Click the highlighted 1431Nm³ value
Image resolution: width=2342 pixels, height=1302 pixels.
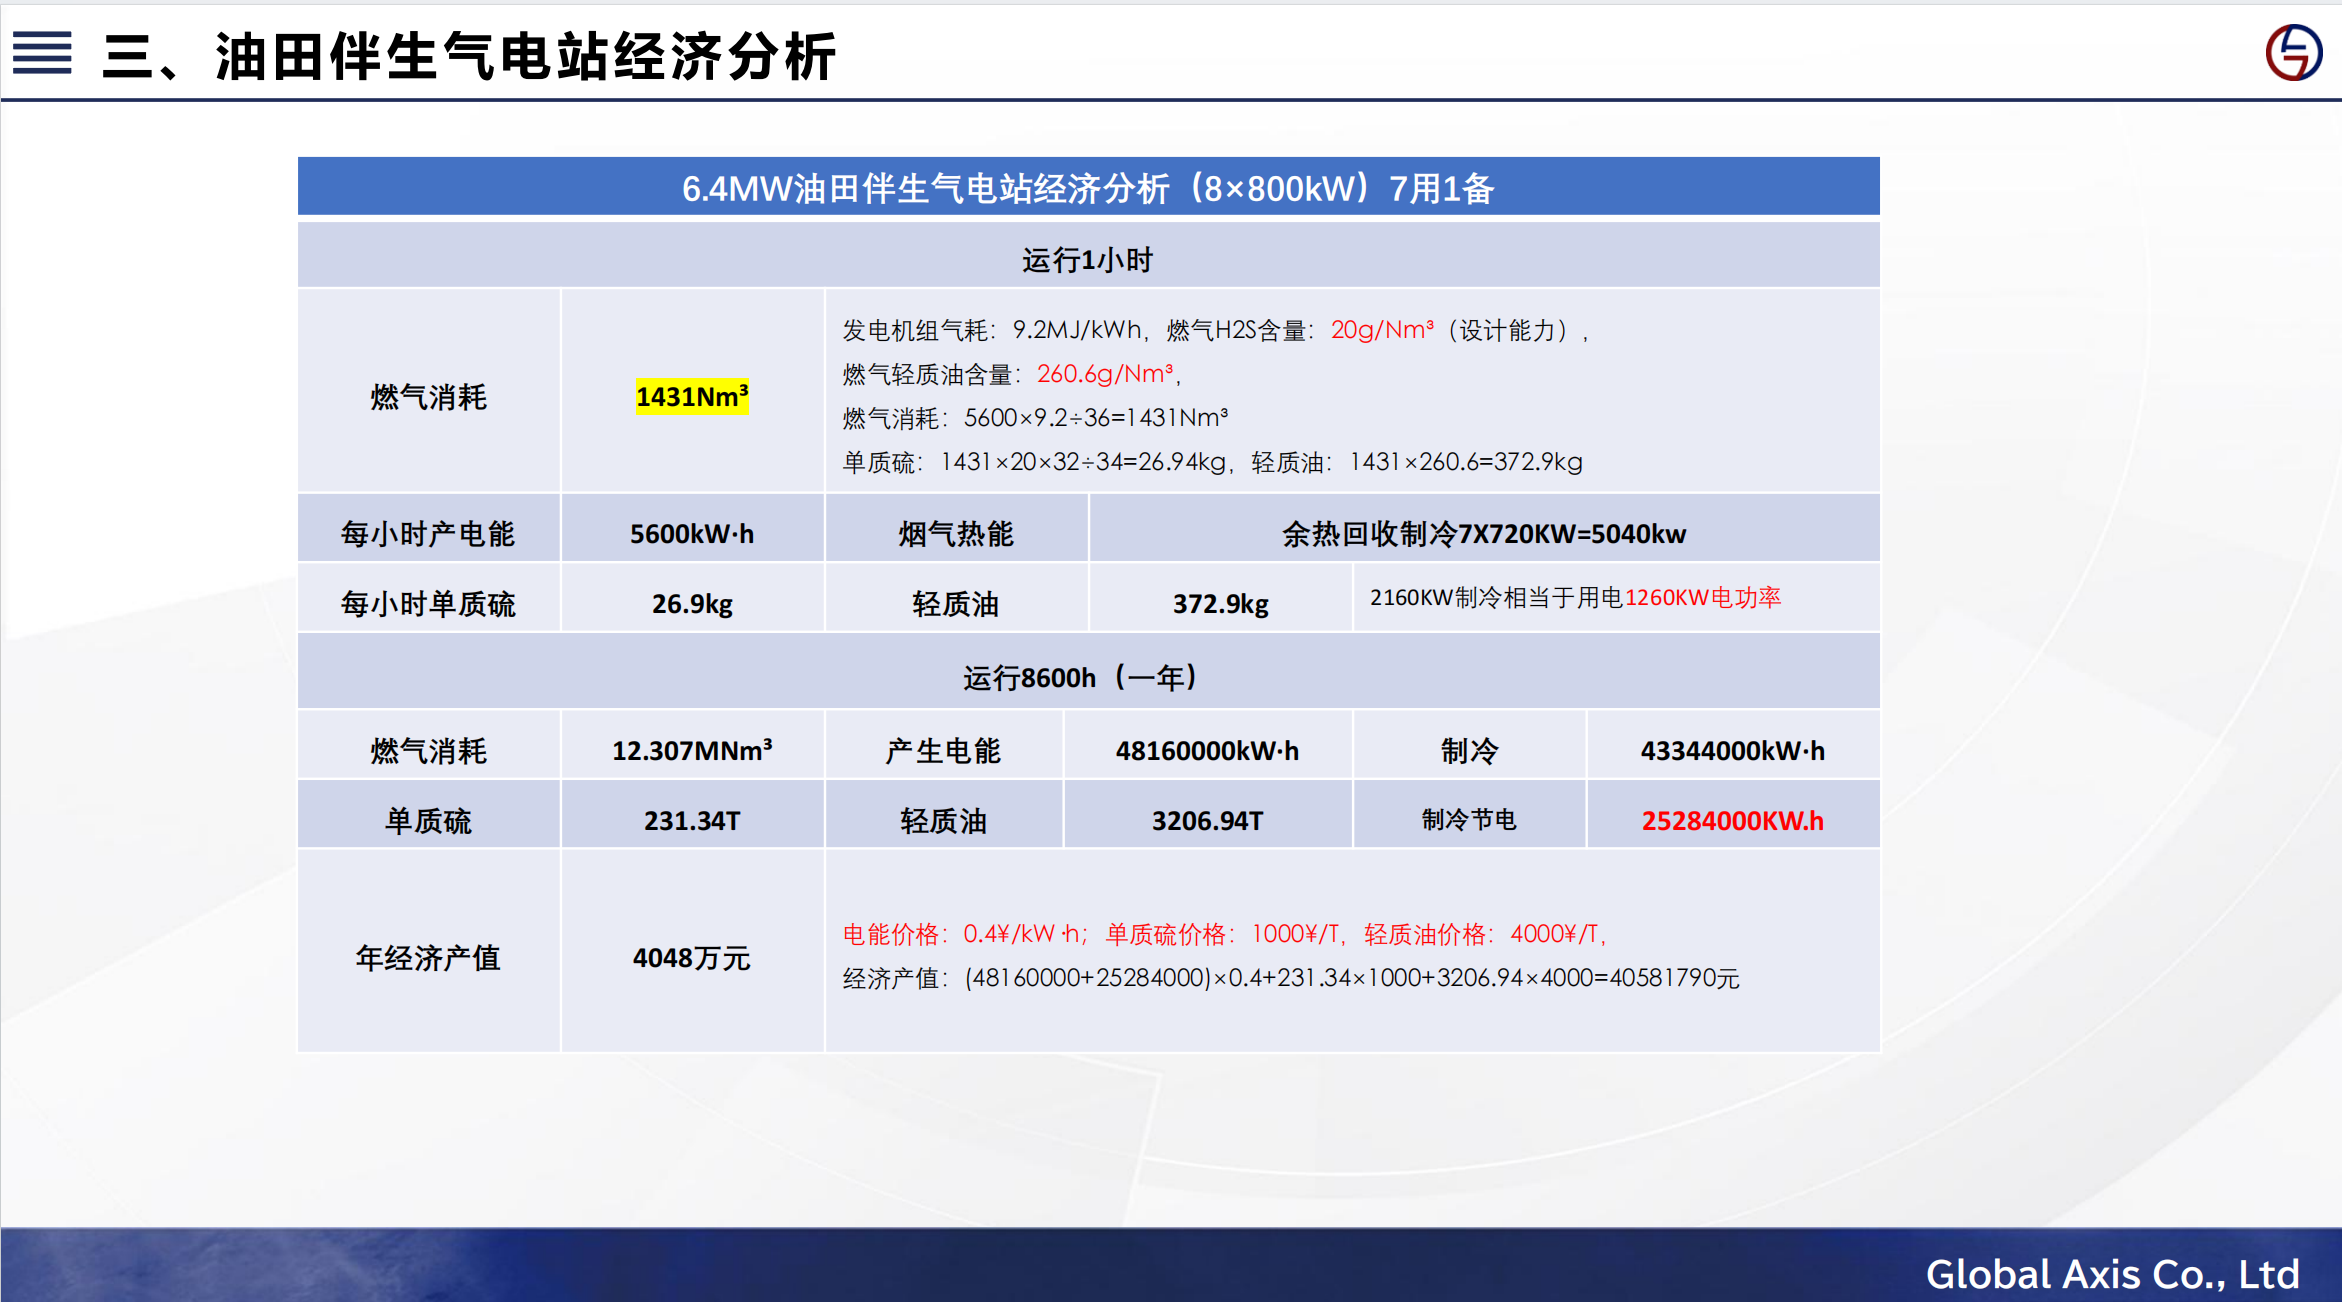[692, 397]
